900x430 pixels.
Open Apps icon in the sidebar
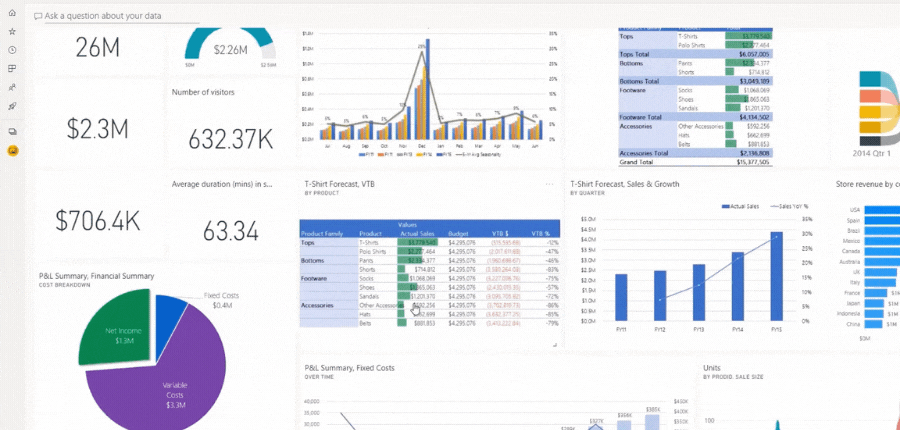tap(12, 69)
